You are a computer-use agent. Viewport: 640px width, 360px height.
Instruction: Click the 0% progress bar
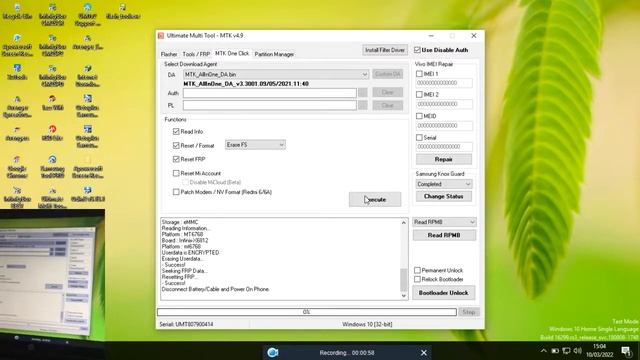pos(307,312)
